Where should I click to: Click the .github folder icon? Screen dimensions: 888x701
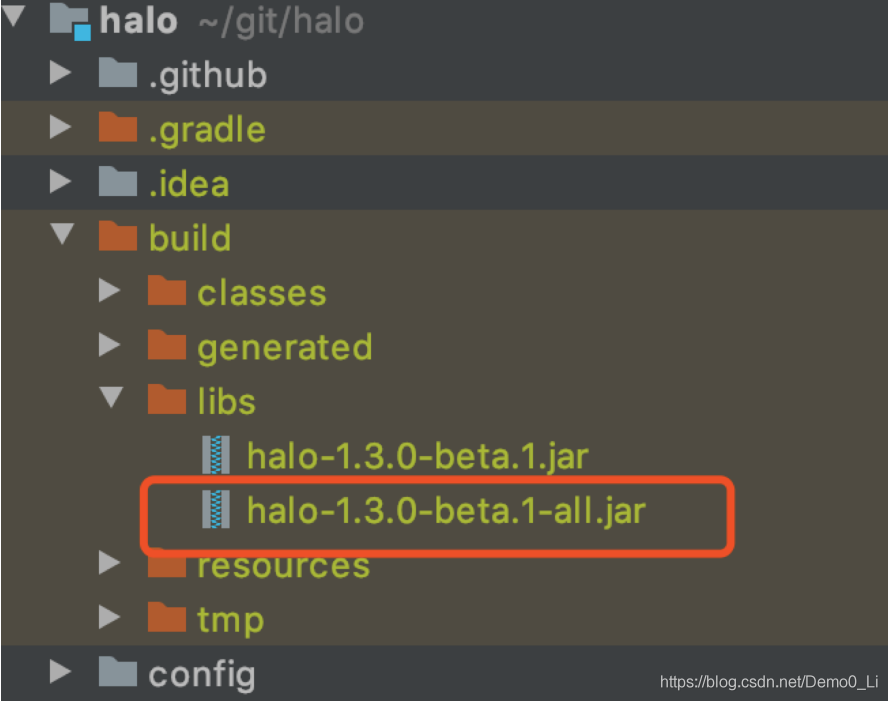(x=118, y=73)
